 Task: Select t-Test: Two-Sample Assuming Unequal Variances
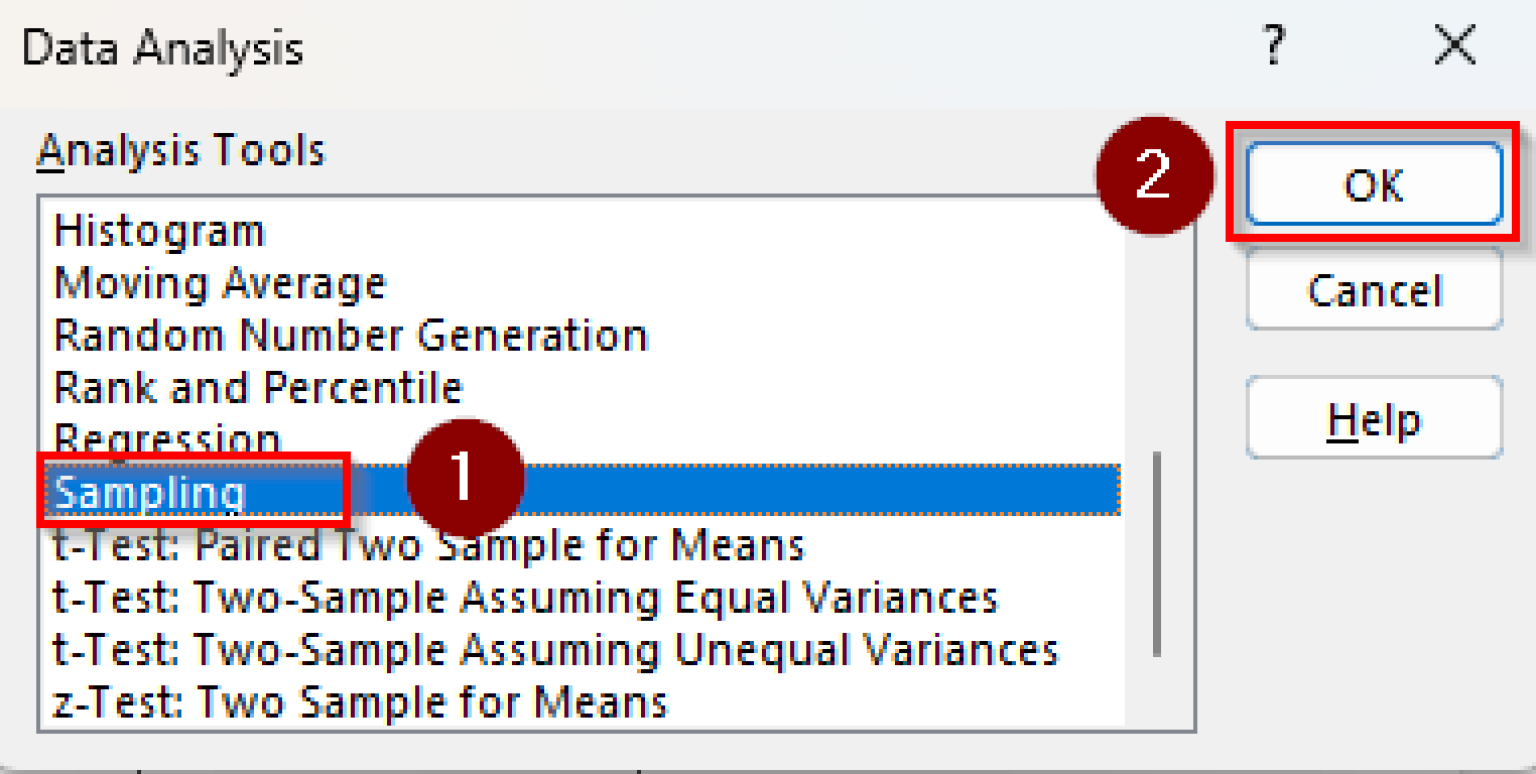(x=555, y=649)
